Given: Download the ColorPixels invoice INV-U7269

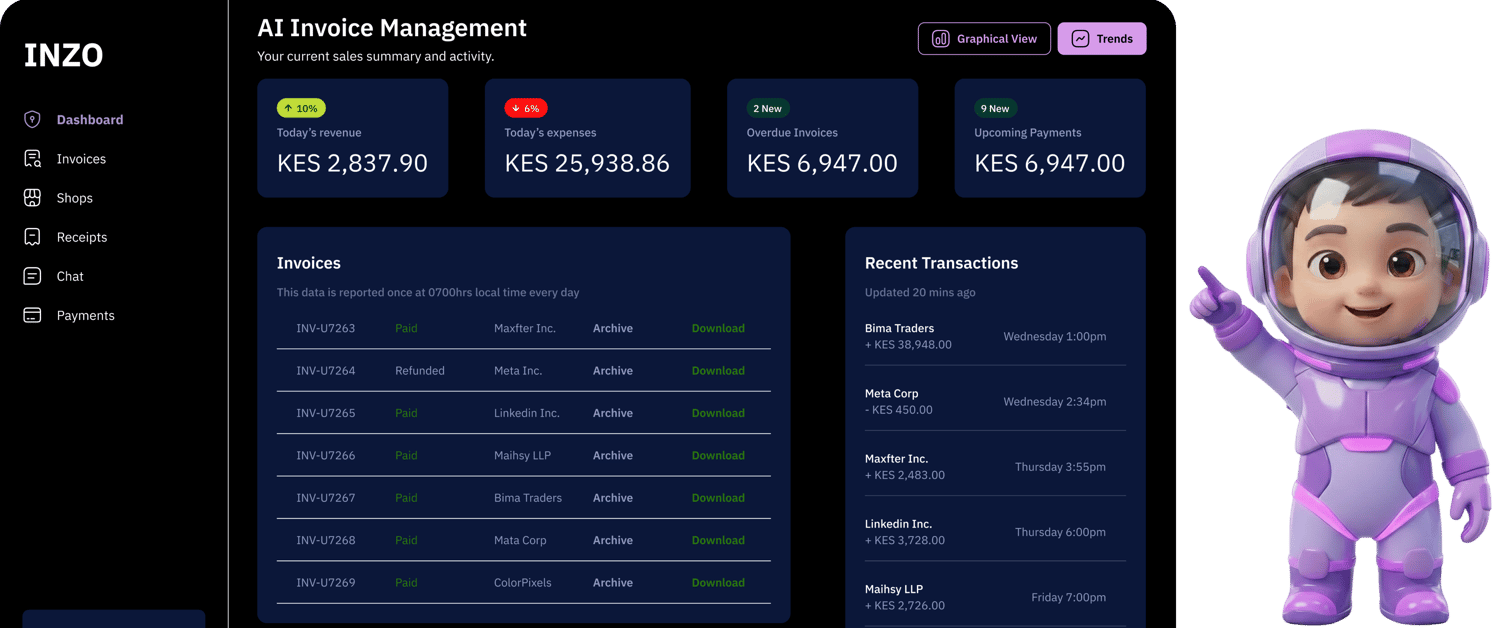Looking at the screenshot, I should pos(718,582).
